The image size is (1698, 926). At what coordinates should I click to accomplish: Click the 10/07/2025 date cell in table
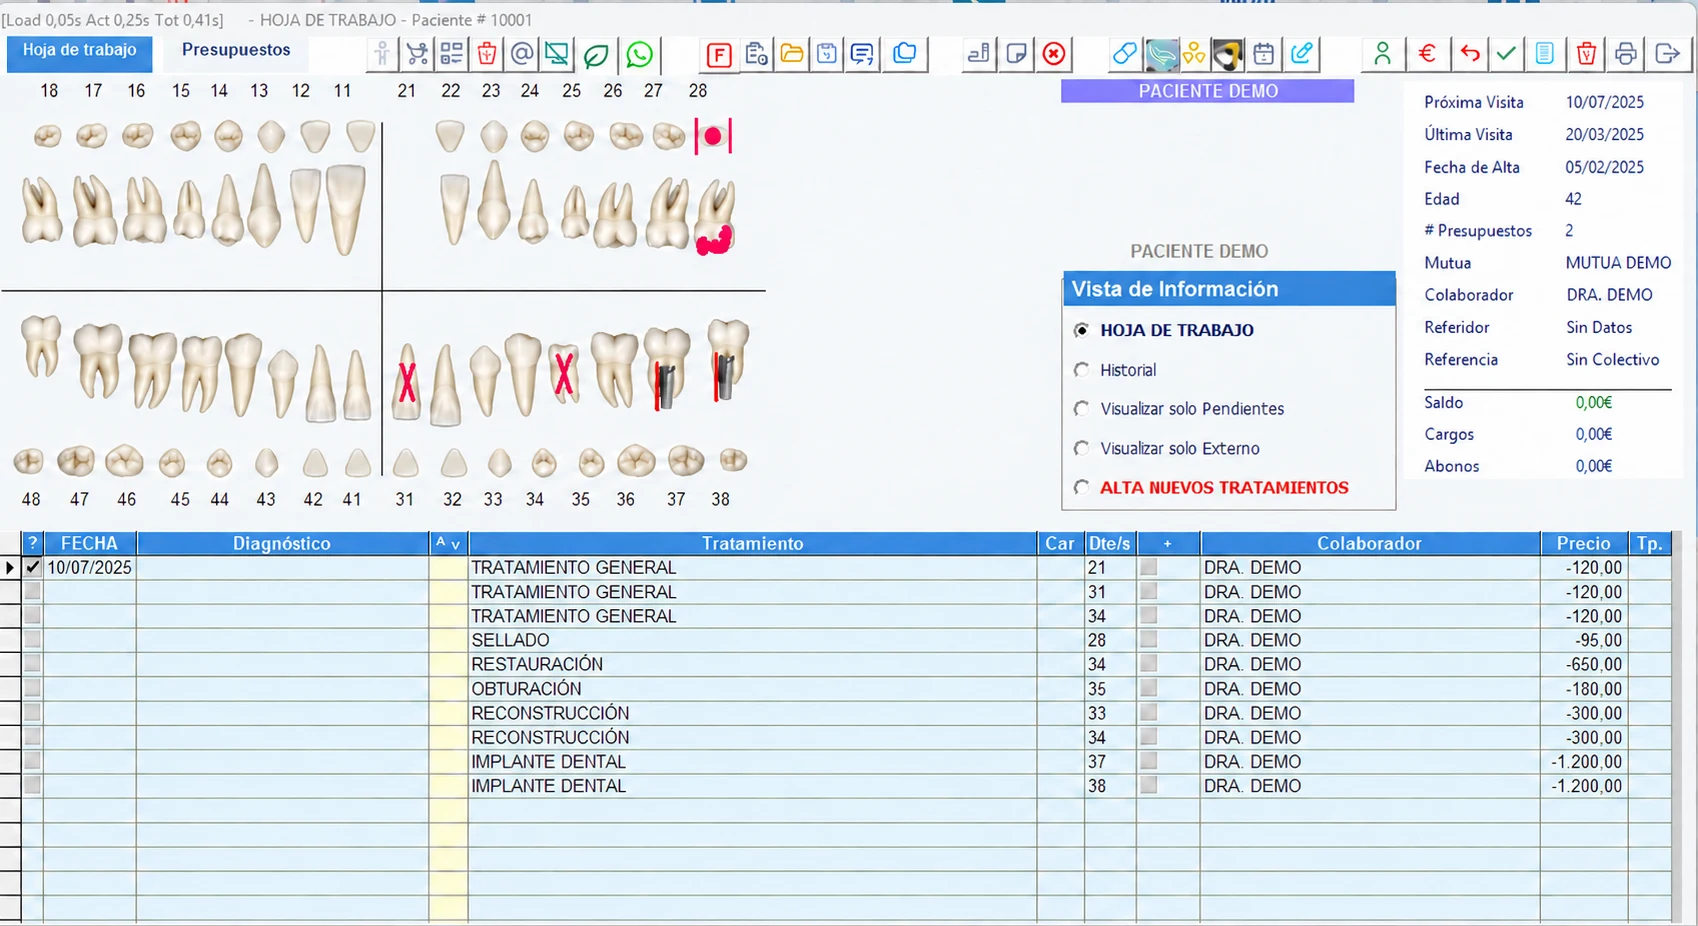tap(89, 567)
